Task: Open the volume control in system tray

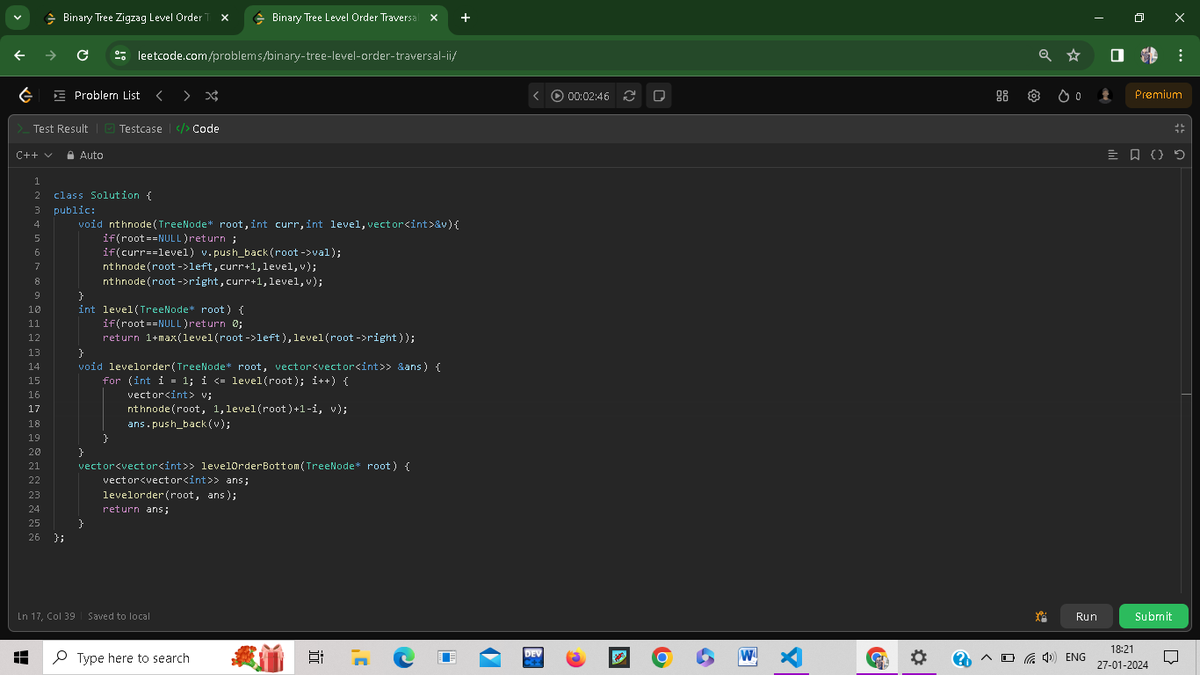Action: click(x=1048, y=658)
